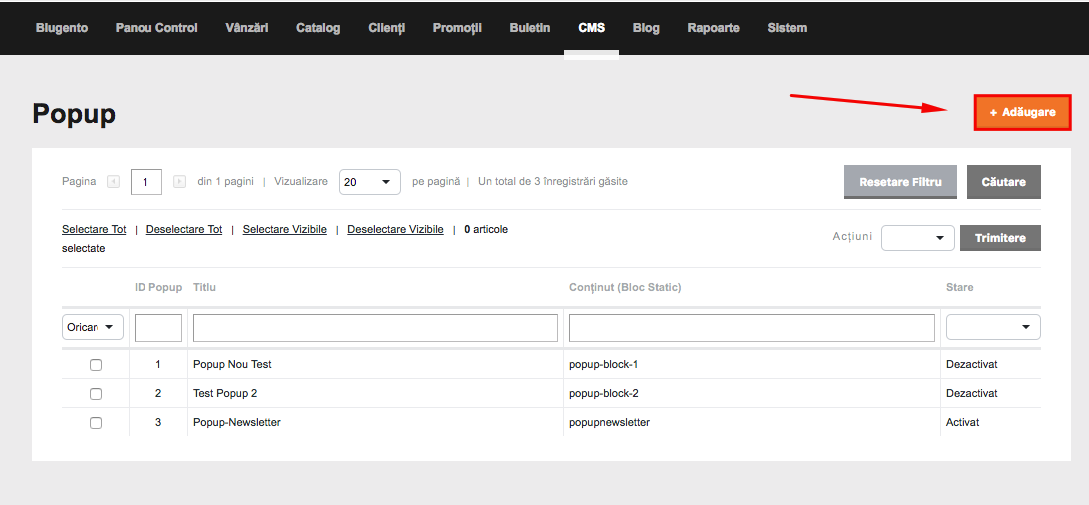This screenshot has height=505, width=1089.
Task: Click the Deselectare Tot link
Action: 184,229
